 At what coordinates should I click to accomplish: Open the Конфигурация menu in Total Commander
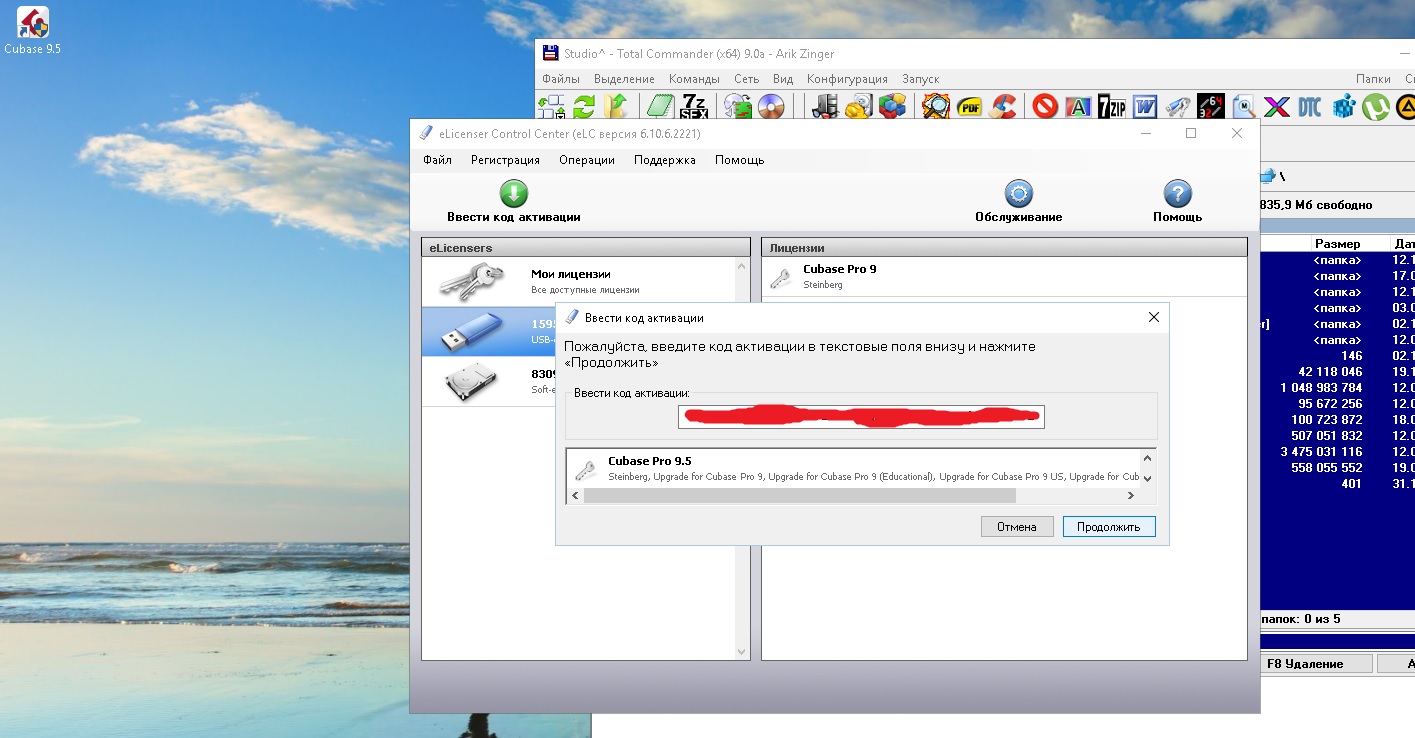pos(847,79)
